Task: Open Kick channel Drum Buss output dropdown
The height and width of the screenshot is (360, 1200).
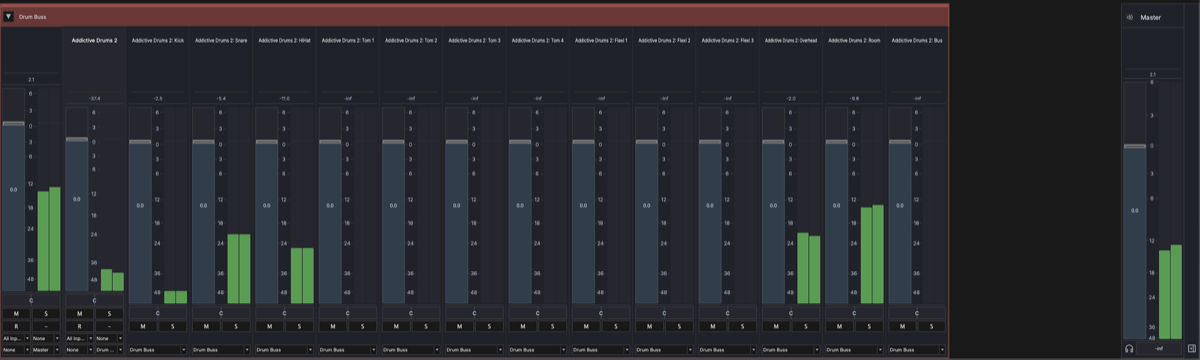Action: (159, 349)
